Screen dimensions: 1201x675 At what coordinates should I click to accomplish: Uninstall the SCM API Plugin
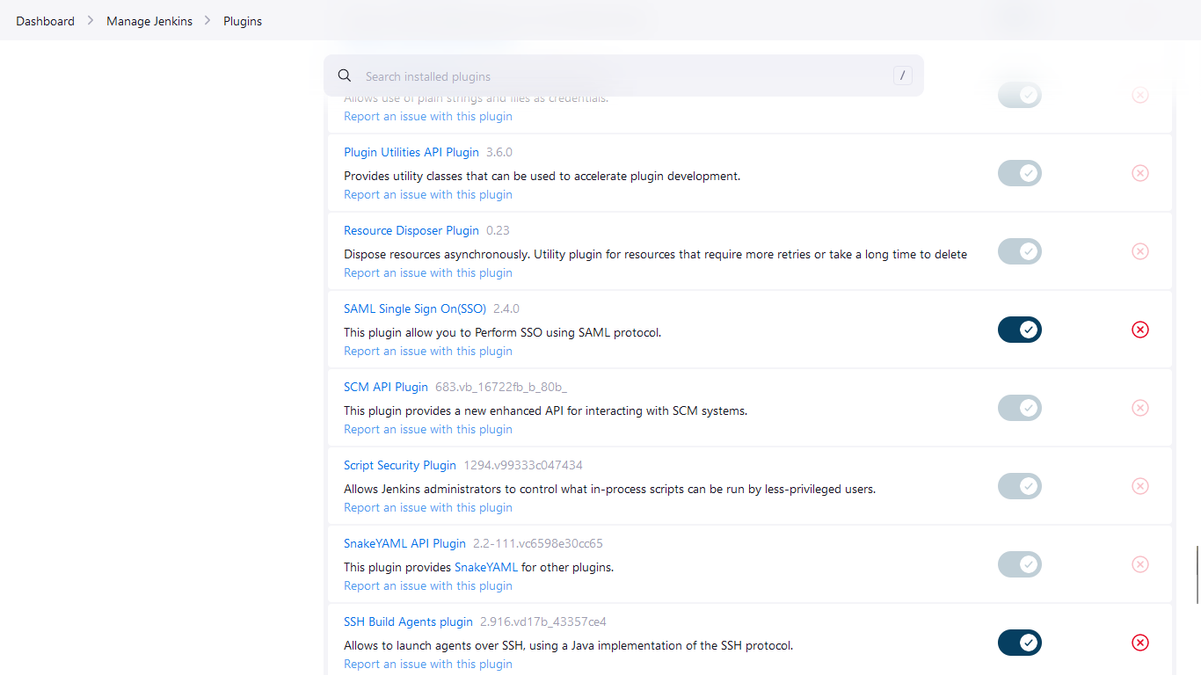pyautogui.click(x=1140, y=408)
